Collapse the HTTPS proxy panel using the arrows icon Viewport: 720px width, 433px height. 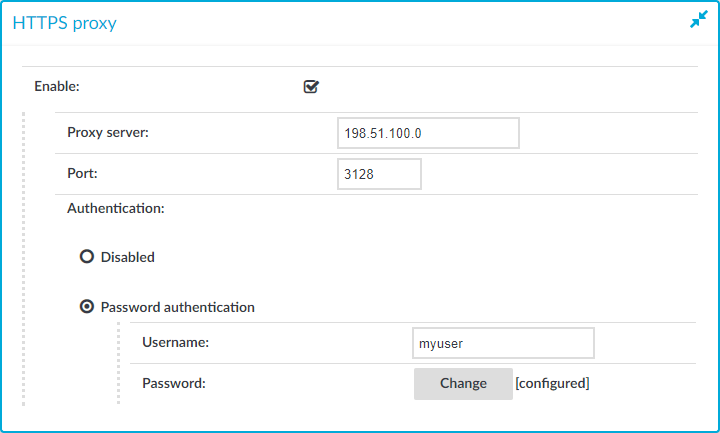point(698,19)
